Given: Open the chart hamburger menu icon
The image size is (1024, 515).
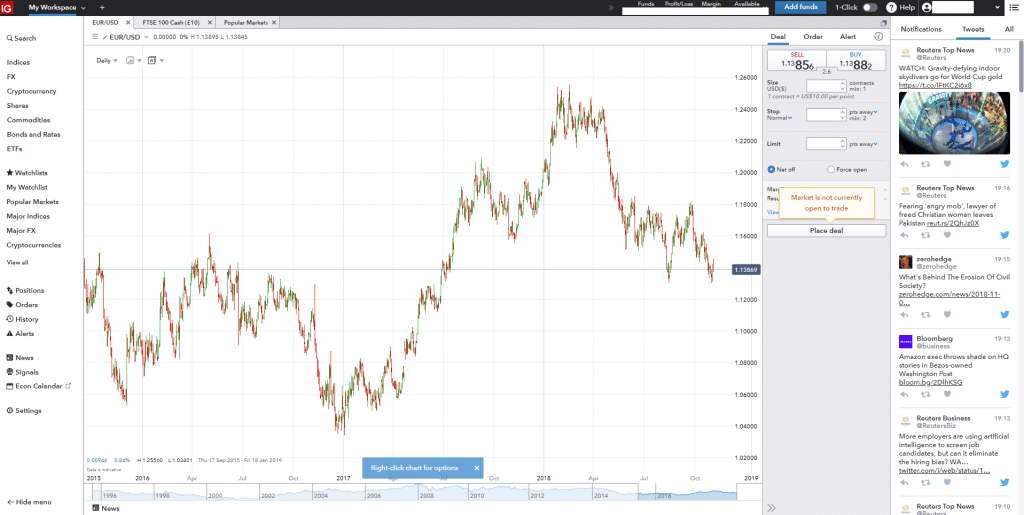Looking at the screenshot, I should pos(95,37).
